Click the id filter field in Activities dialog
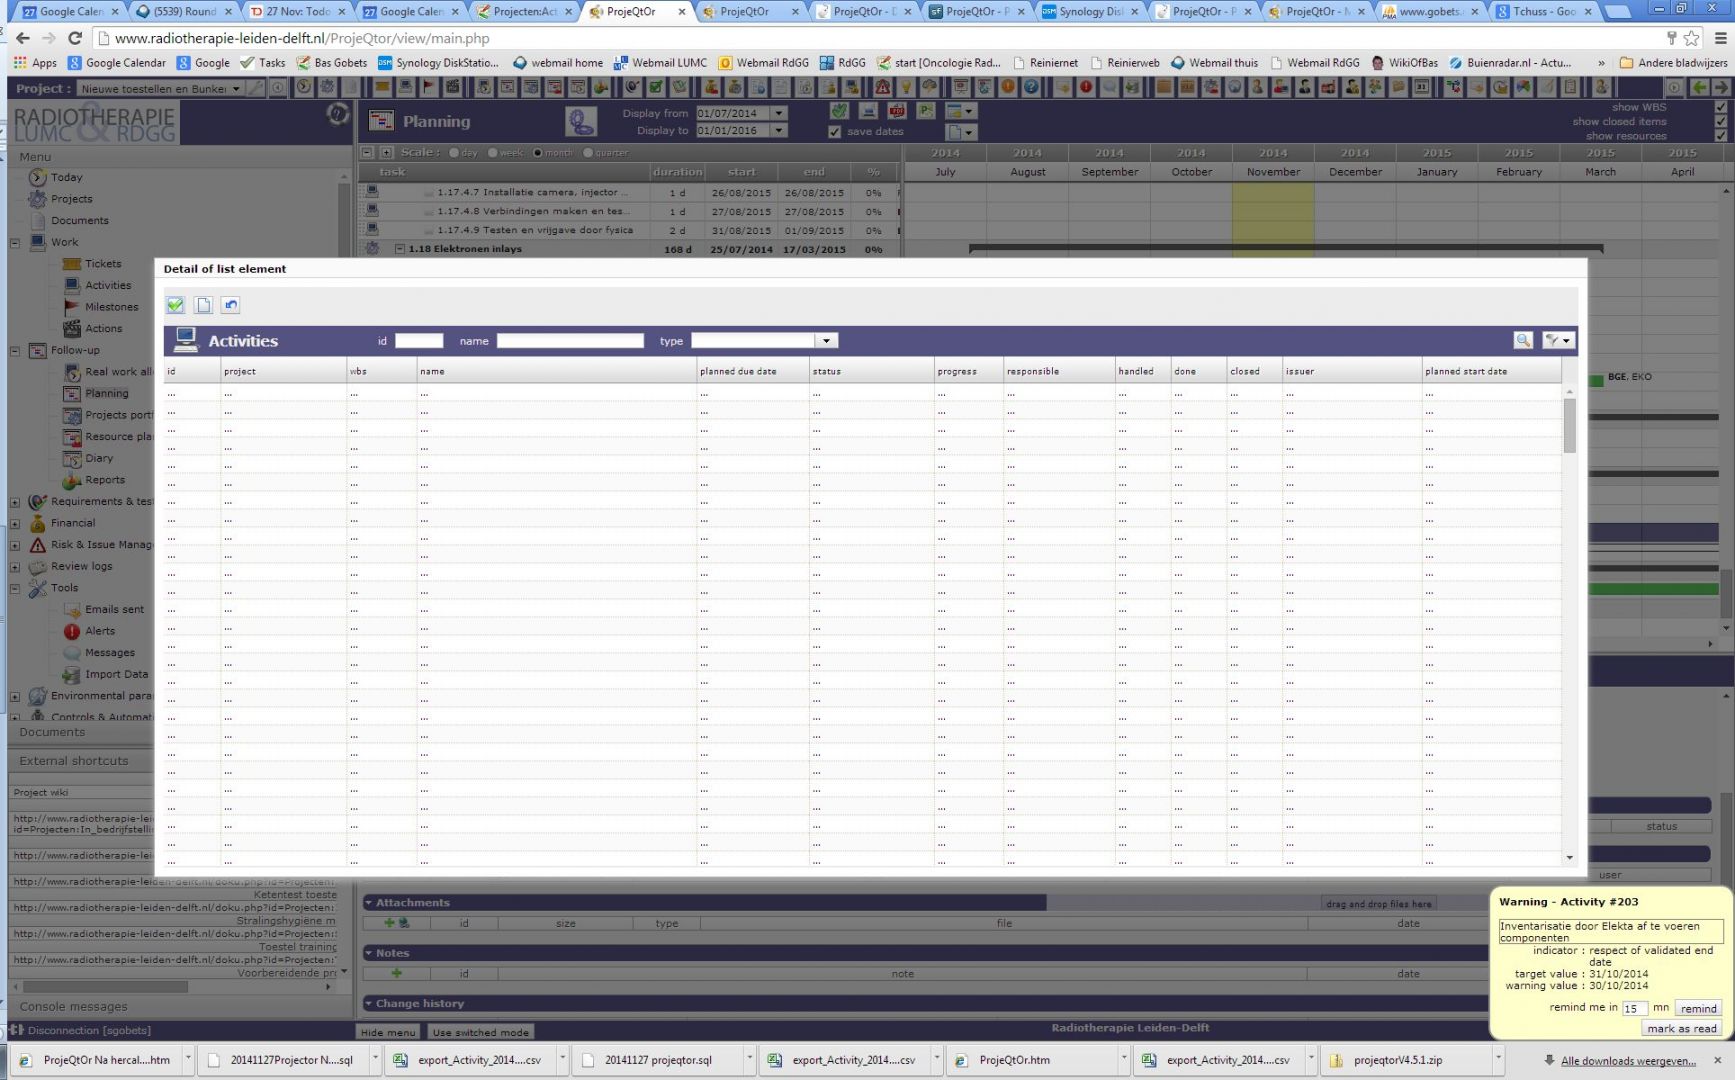This screenshot has height=1080, width=1735. coord(419,341)
